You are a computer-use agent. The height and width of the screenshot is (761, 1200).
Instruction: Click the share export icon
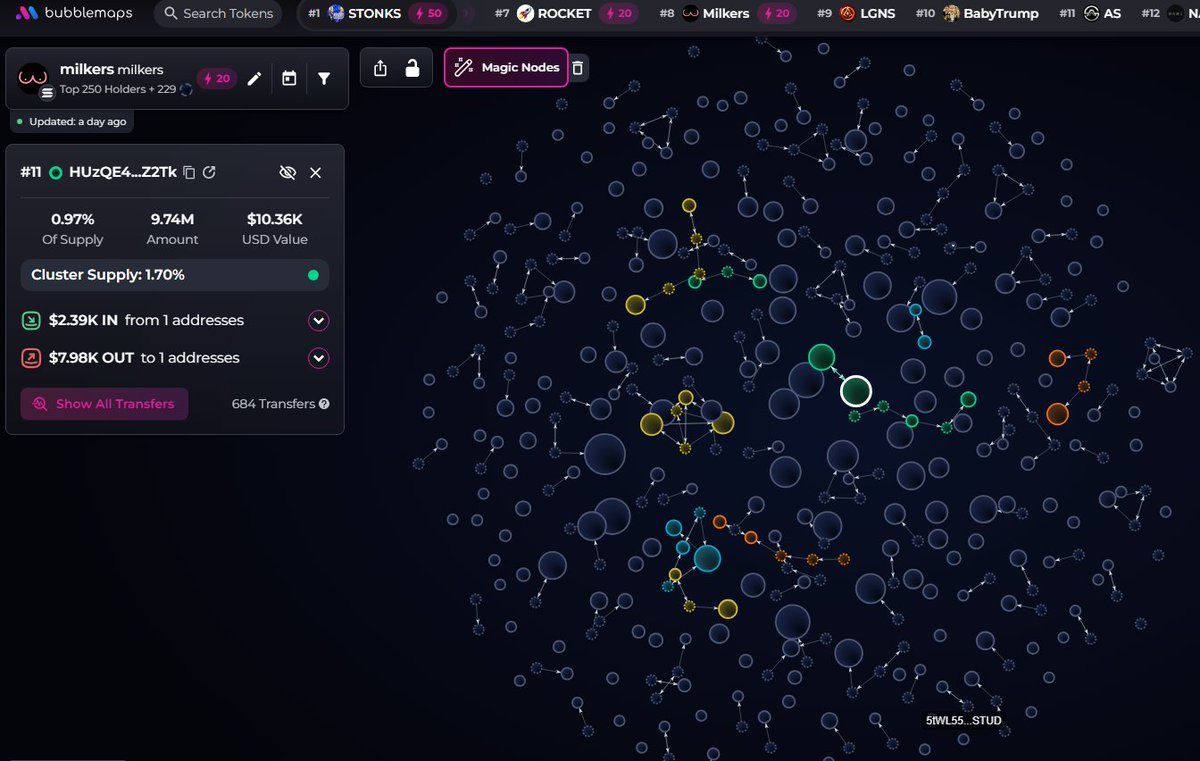pyautogui.click(x=380, y=68)
